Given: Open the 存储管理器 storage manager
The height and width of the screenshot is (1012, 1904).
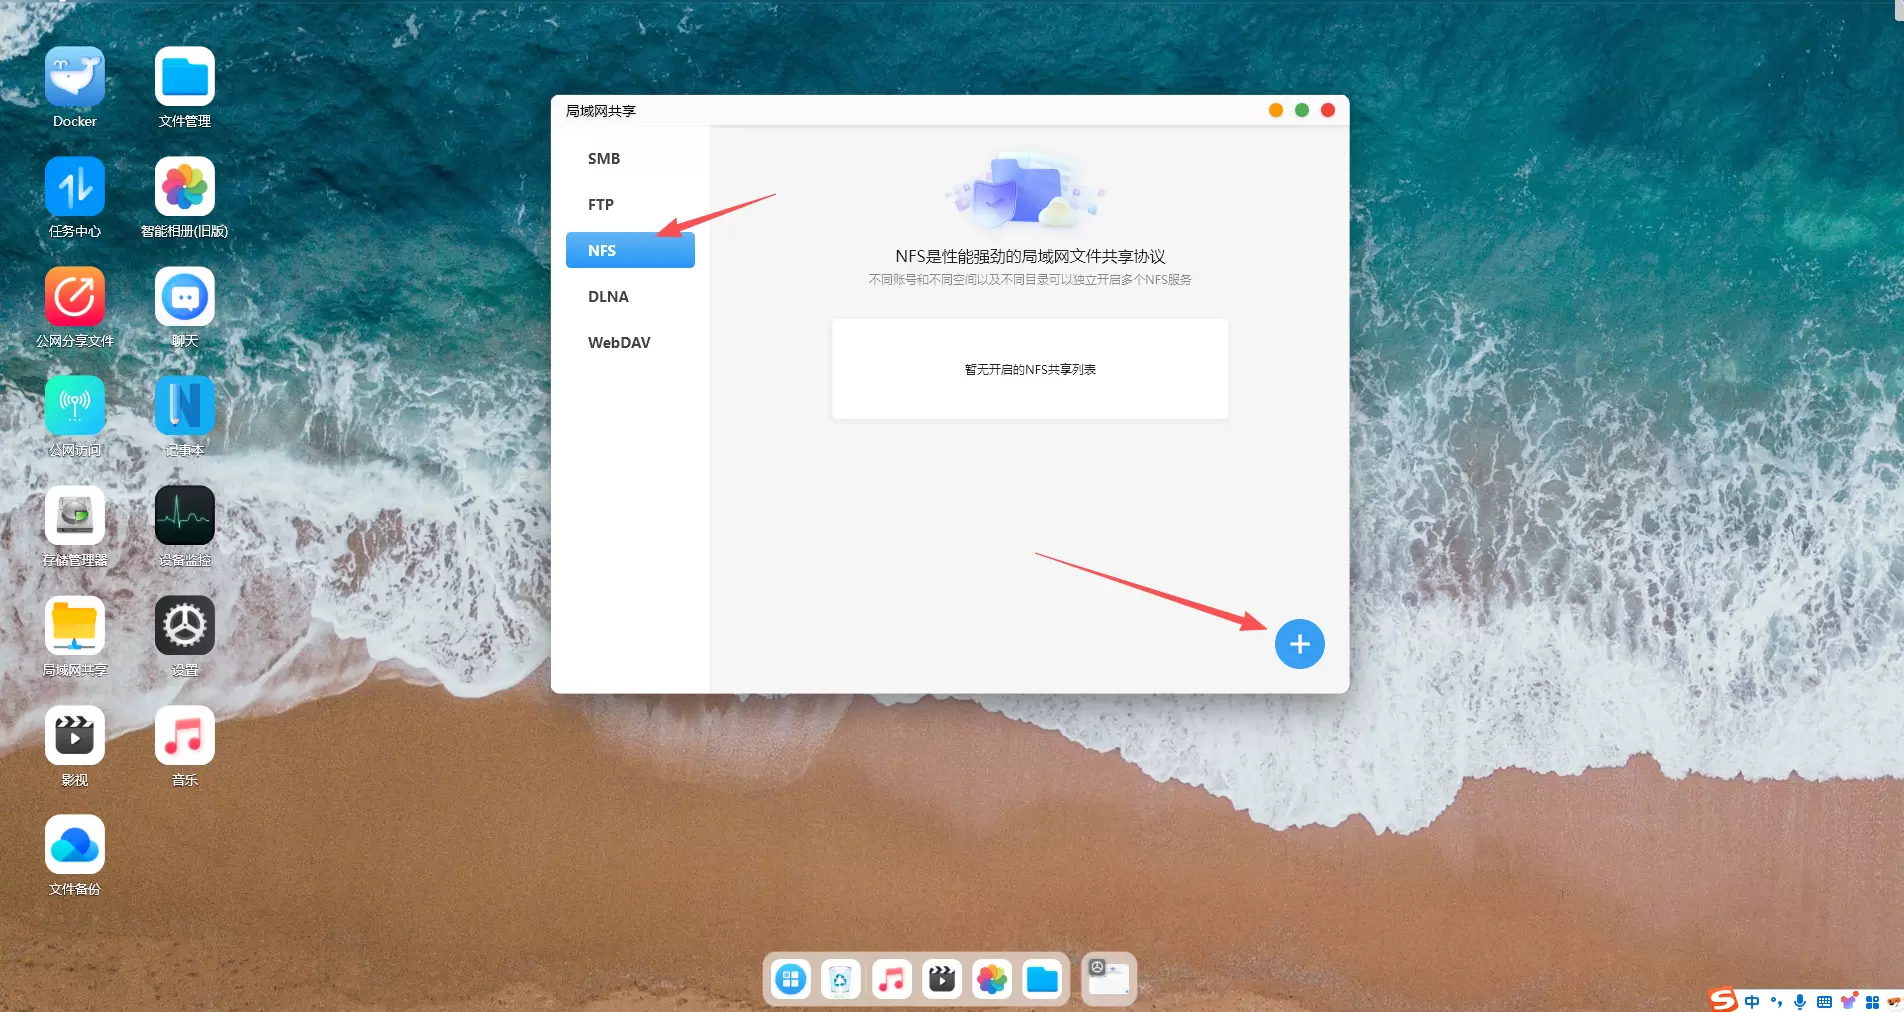Looking at the screenshot, I should coord(75,516).
